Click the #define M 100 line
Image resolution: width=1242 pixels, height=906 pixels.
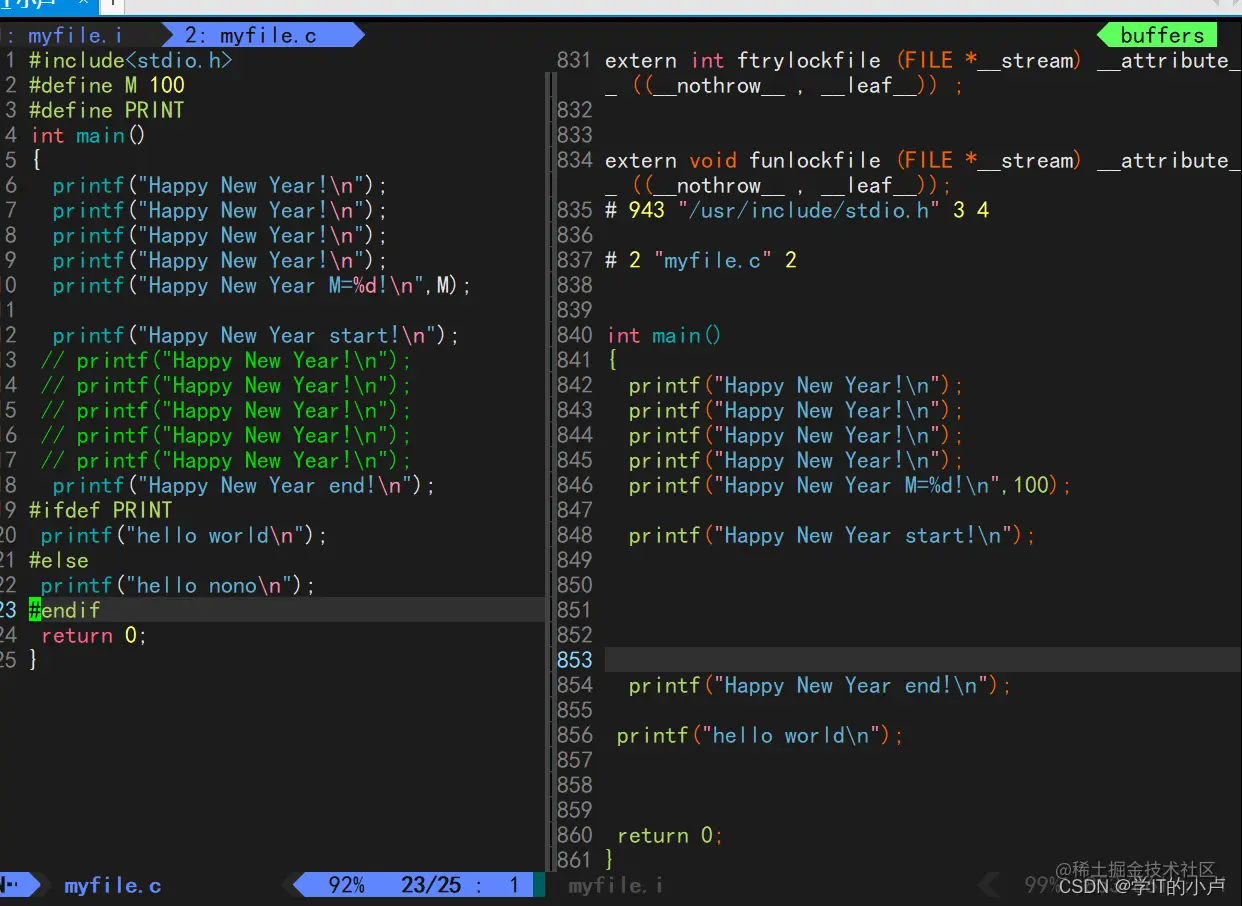[x=107, y=85]
